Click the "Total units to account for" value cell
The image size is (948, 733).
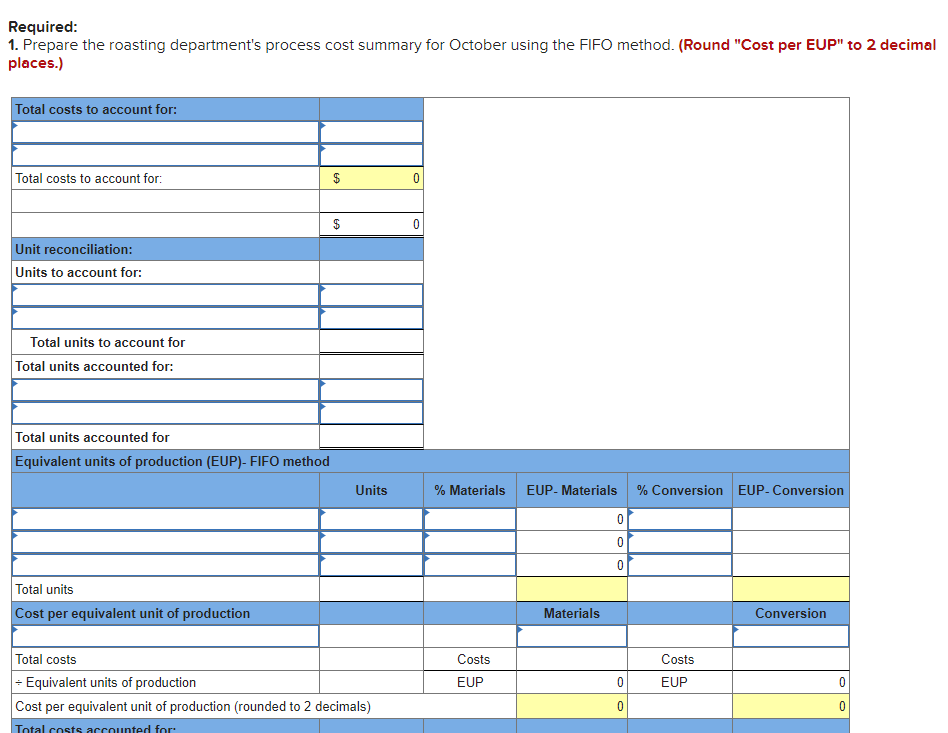pos(371,341)
